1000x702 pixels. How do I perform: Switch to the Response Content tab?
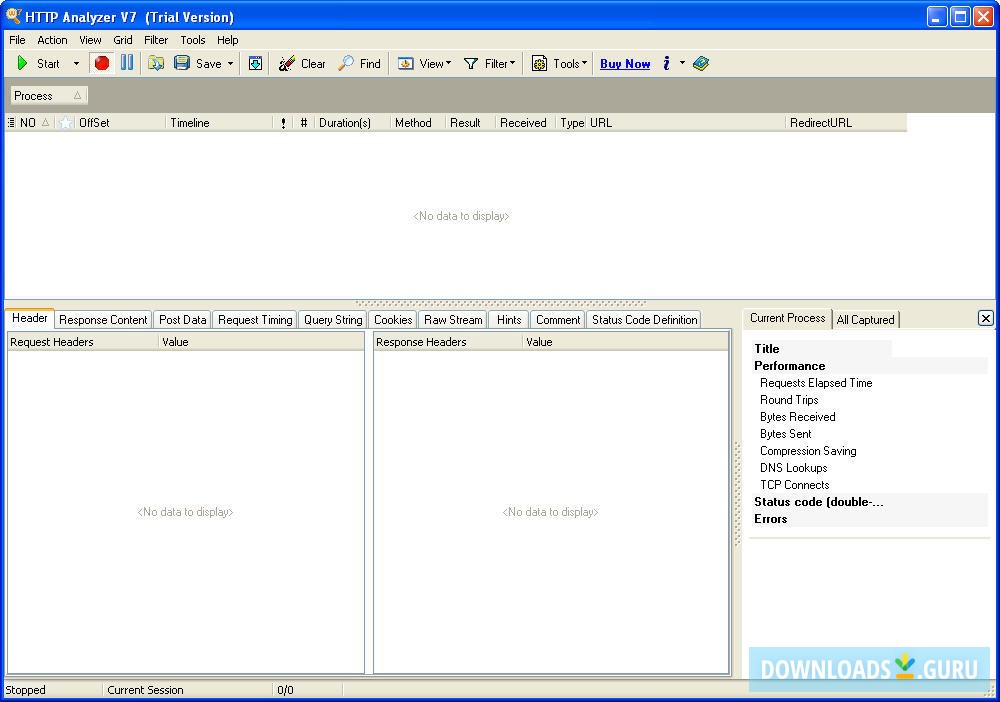103,320
